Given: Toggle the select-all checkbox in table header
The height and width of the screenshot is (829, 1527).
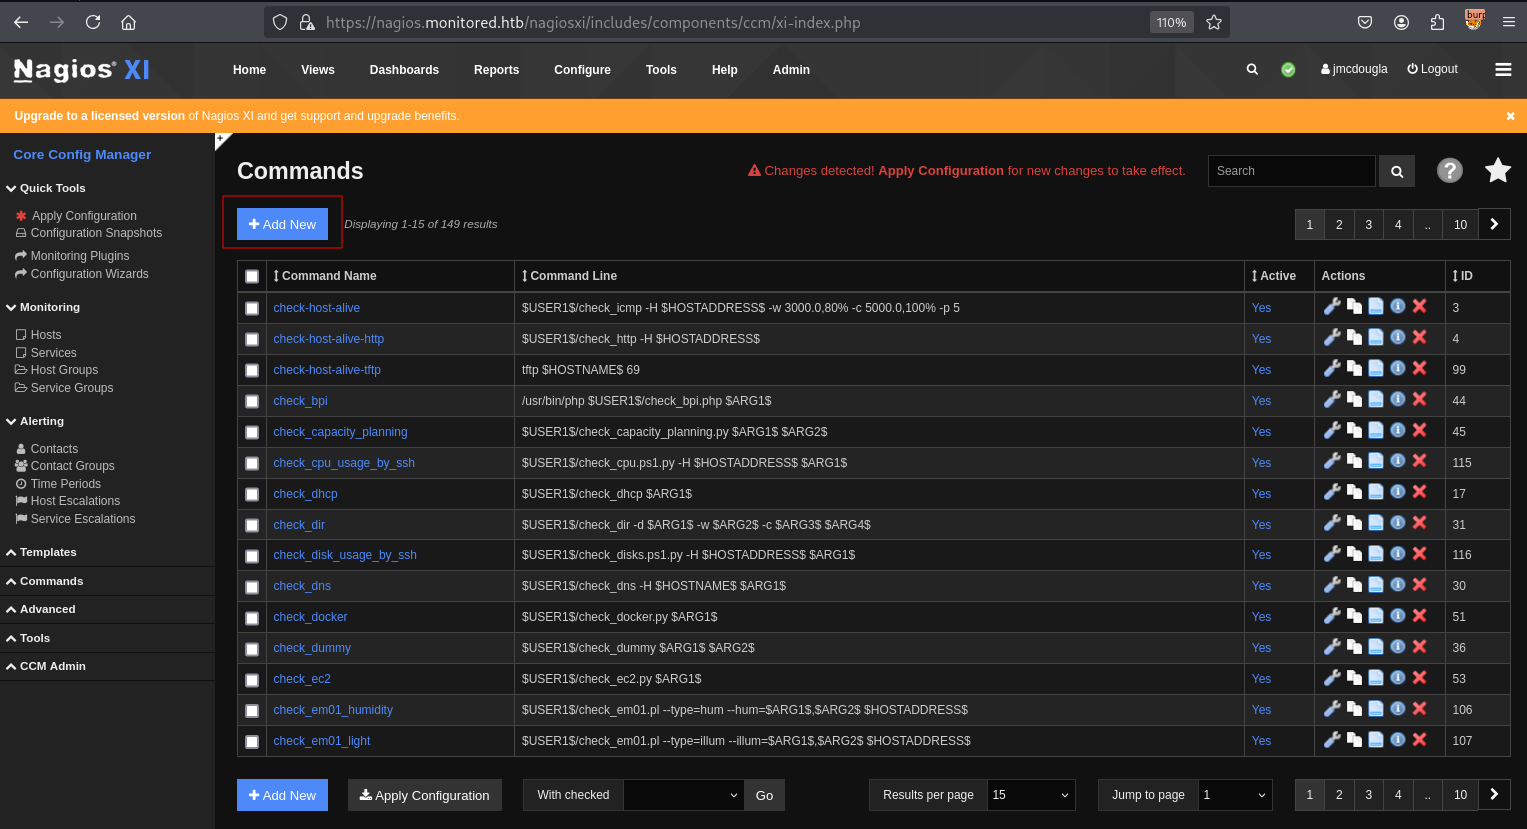Looking at the screenshot, I should coord(252,276).
